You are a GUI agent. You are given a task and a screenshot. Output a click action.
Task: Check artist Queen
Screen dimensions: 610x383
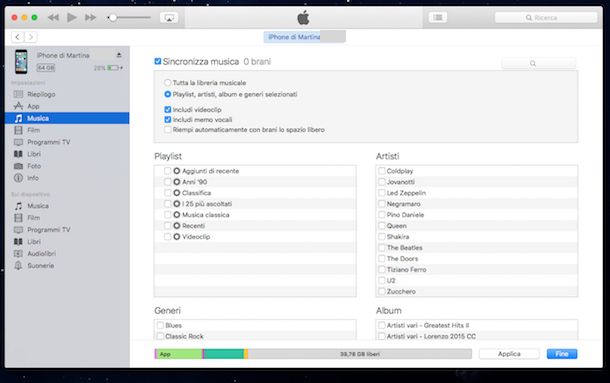(x=382, y=225)
